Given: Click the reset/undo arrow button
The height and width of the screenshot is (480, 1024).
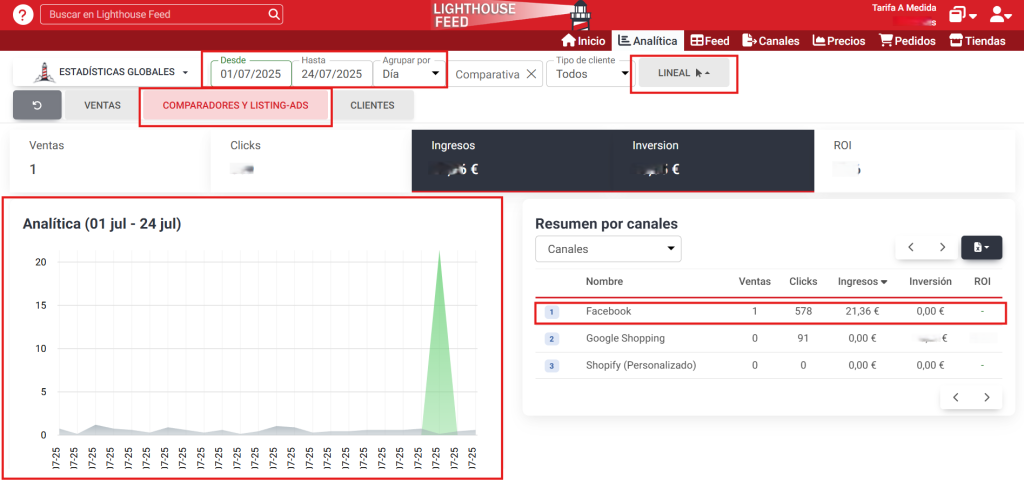Looking at the screenshot, I should (x=37, y=105).
